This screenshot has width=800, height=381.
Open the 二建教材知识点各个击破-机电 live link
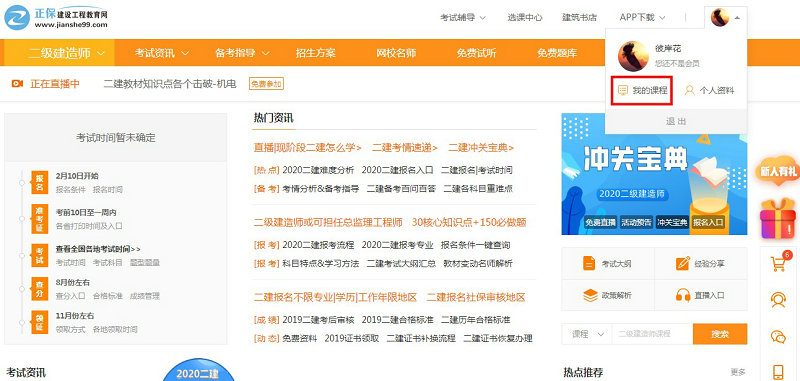click(x=170, y=84)
